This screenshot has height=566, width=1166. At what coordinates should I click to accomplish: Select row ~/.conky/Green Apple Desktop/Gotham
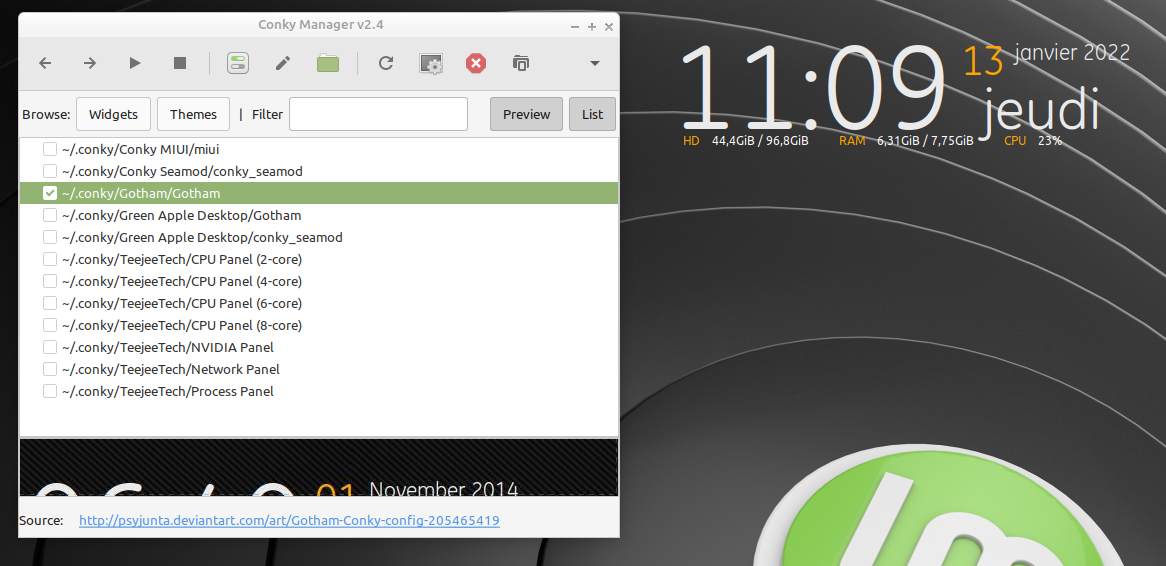(319, 215)
